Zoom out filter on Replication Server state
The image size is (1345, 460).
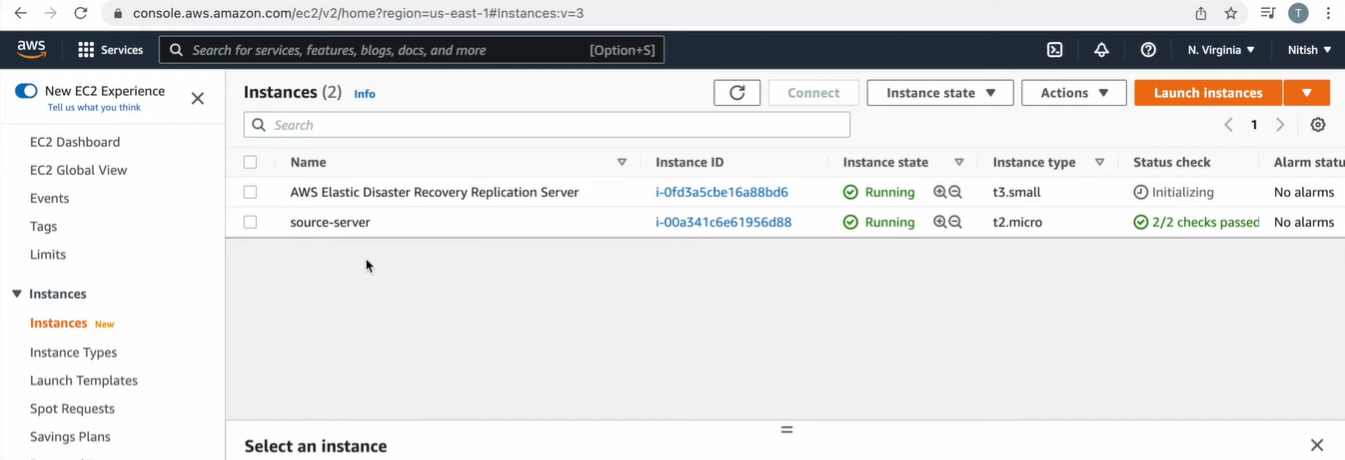955,192
